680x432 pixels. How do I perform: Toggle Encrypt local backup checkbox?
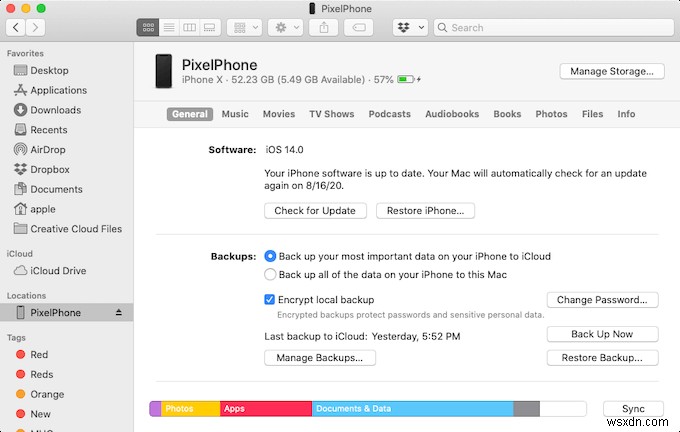point(269,300)
